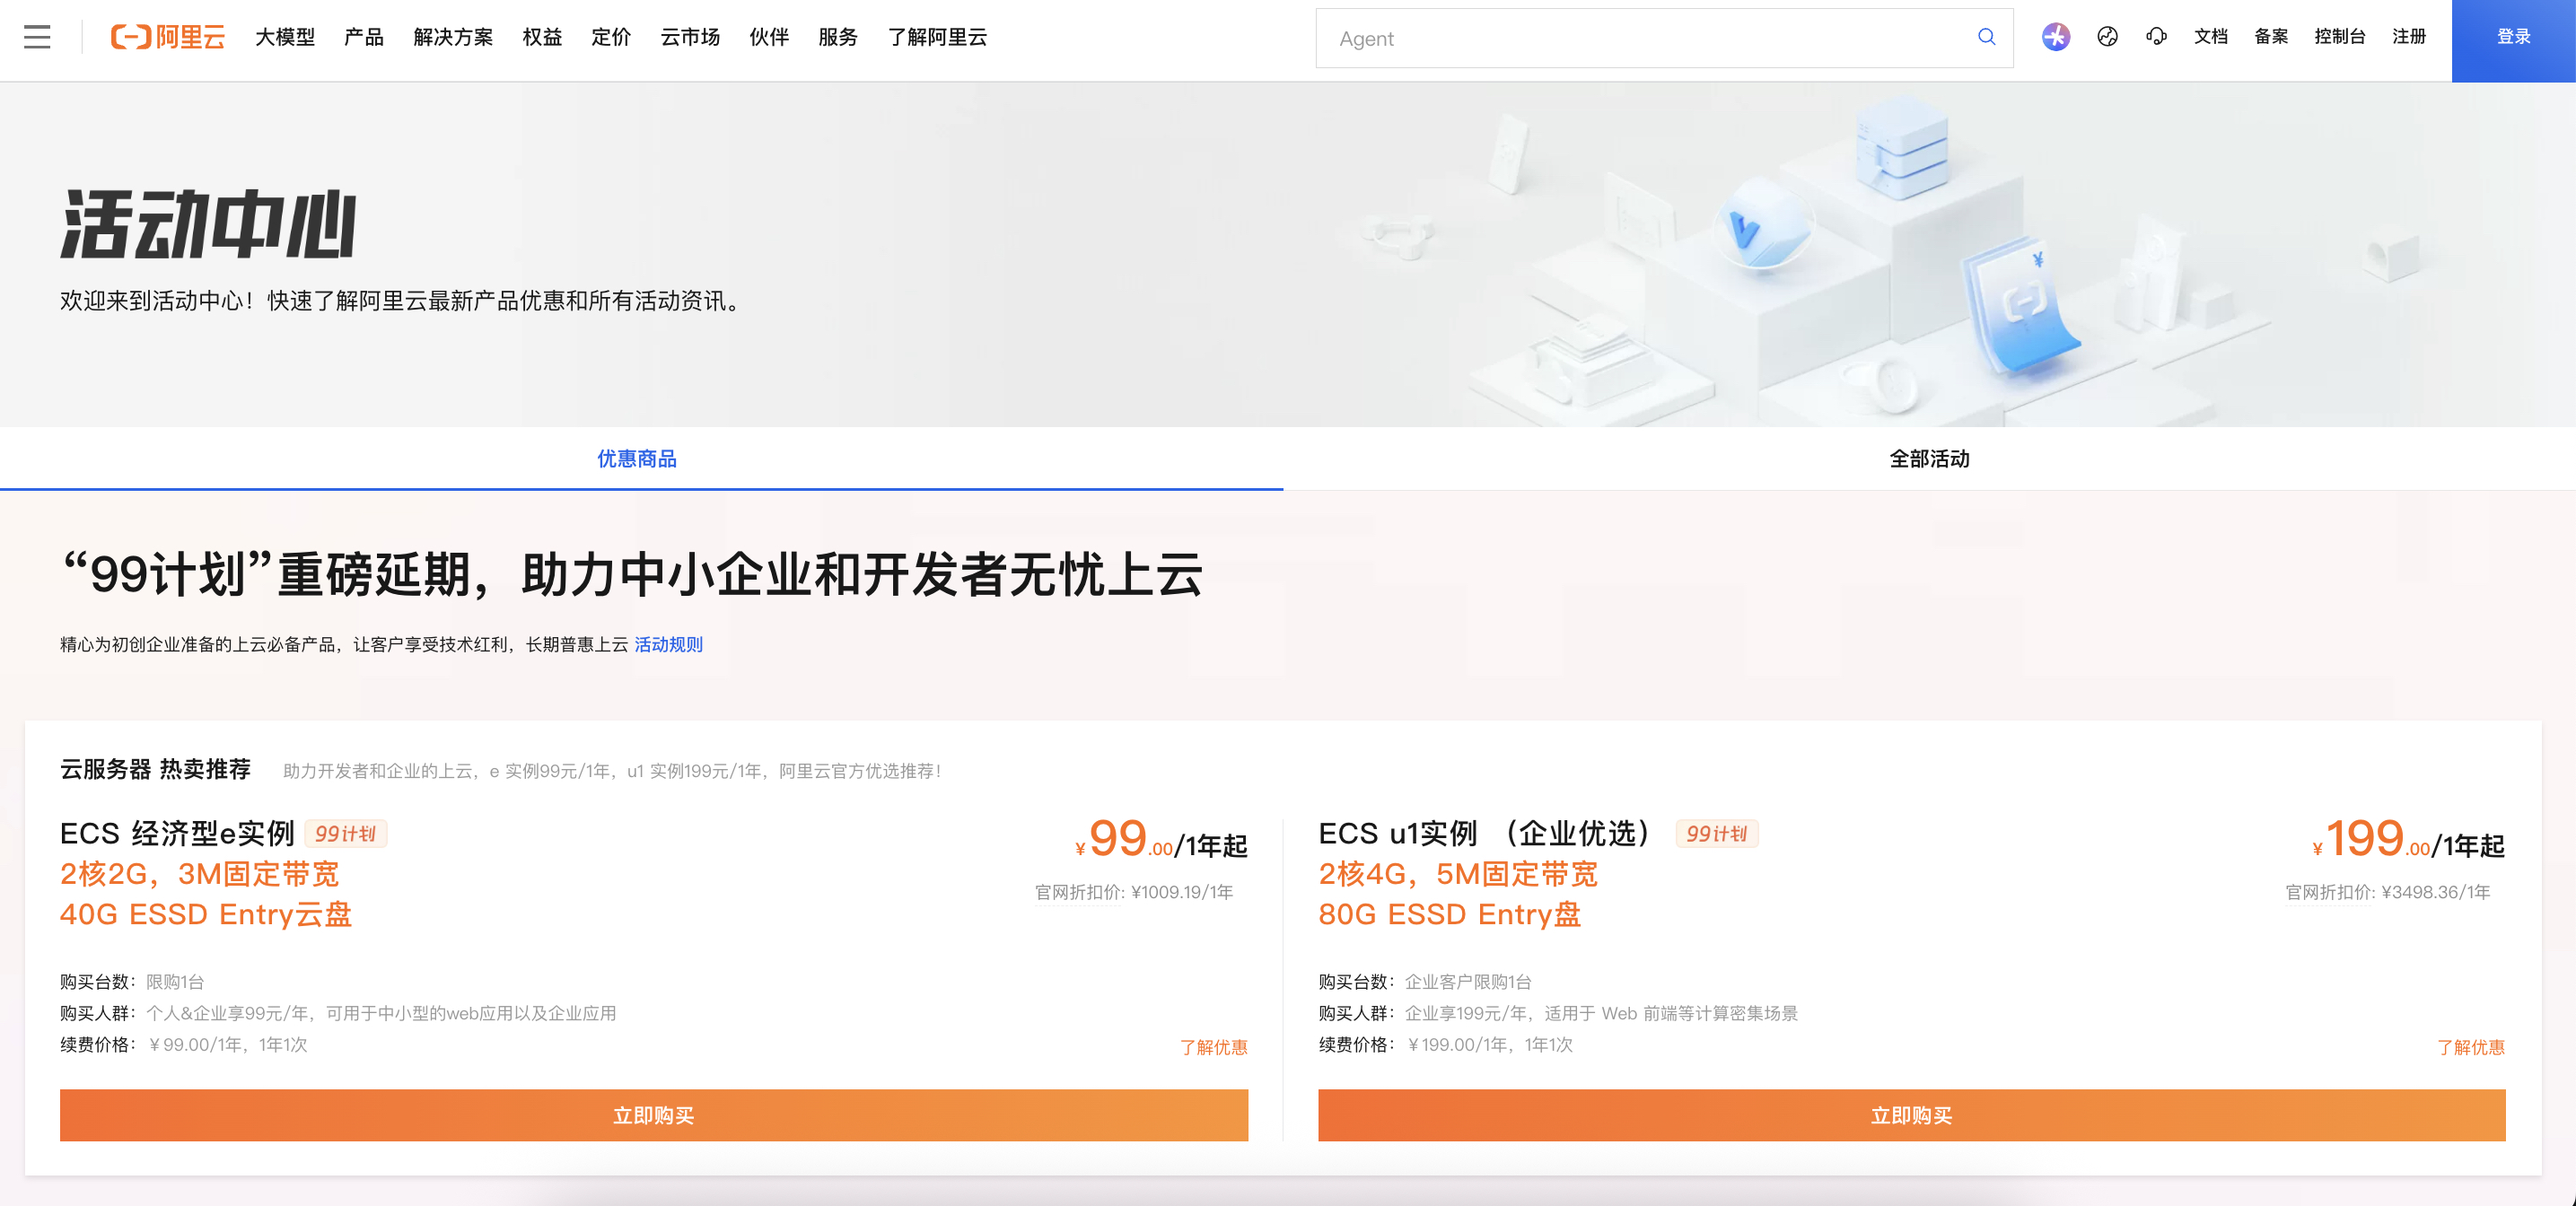The image size is (2576, 1206).
Task: Click 40G ESSD Entry云盘 text
Action: pos(206,914)
